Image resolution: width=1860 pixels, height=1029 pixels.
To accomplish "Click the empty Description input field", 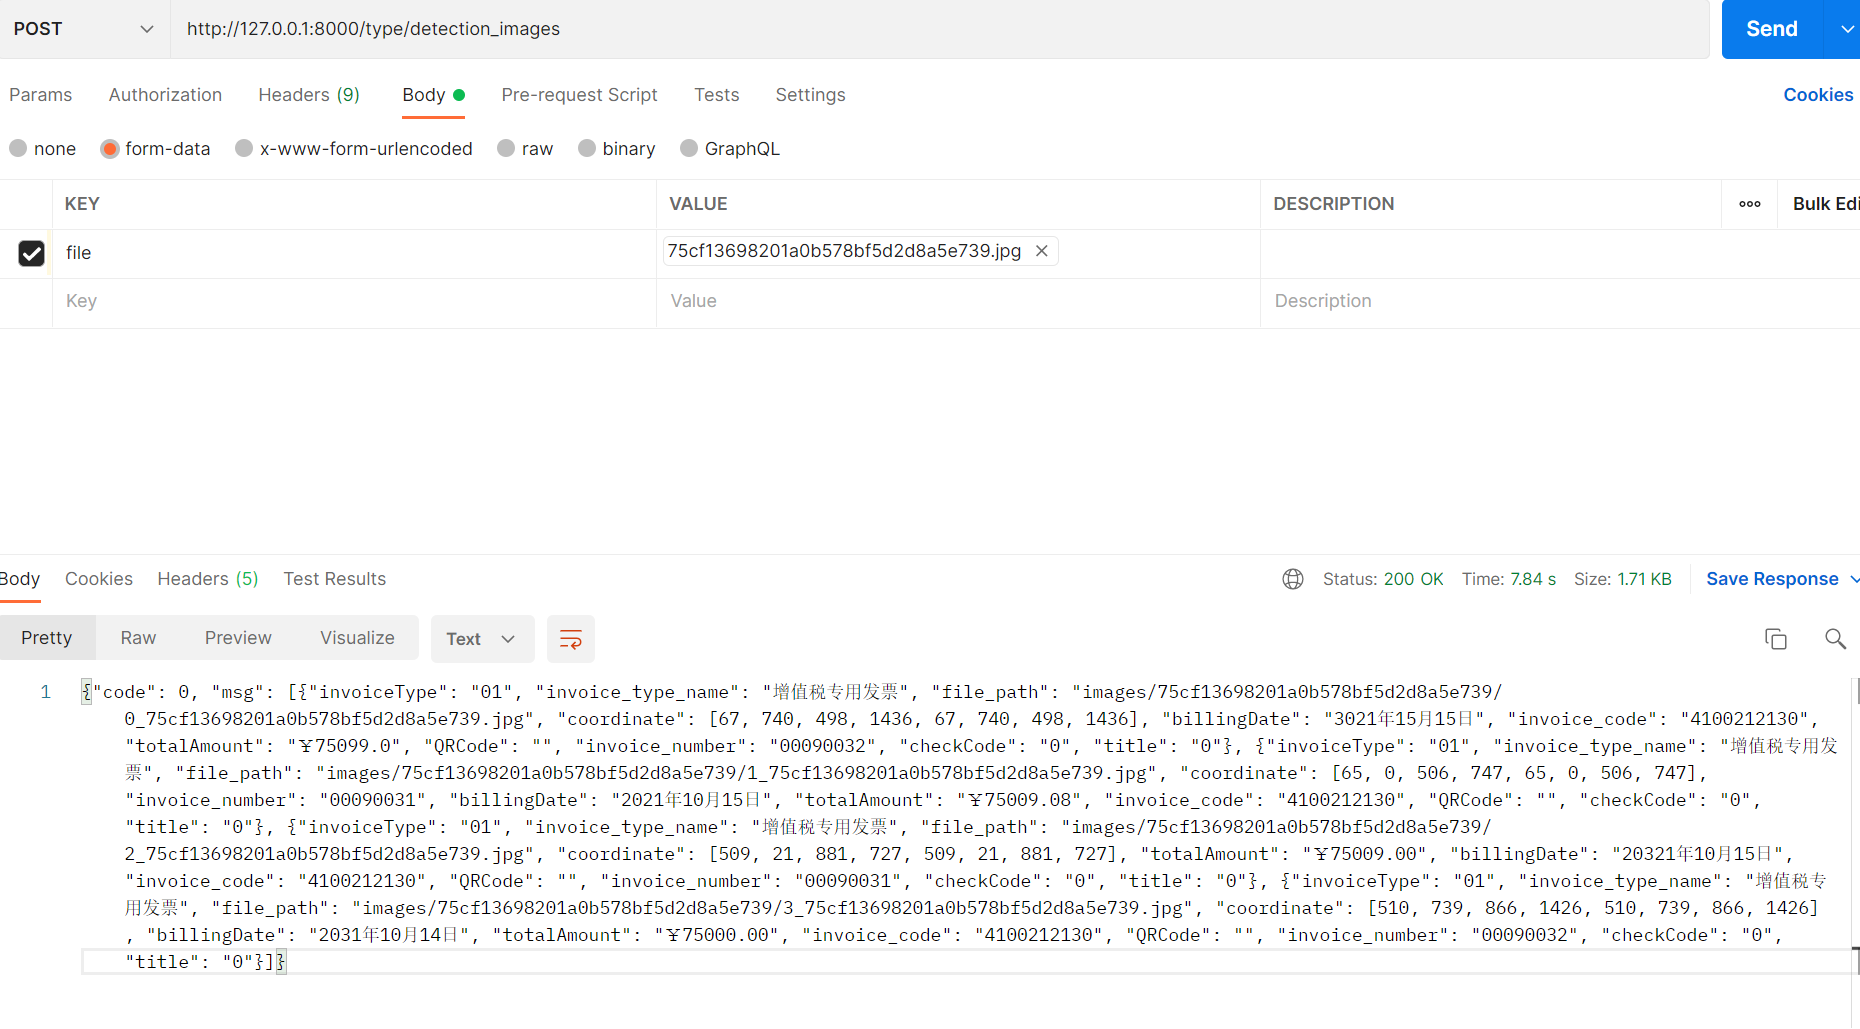I will 1560,301.
